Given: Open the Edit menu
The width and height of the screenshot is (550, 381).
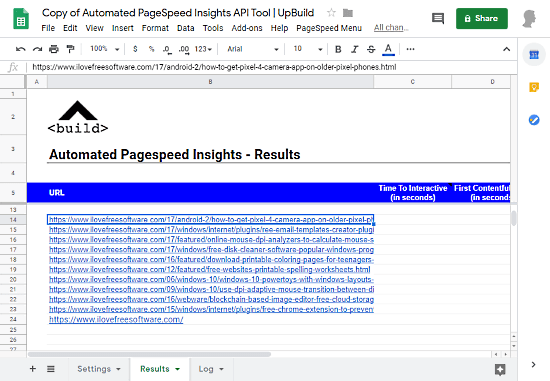Looking at the screenshot, I should (x=70, y=28).
